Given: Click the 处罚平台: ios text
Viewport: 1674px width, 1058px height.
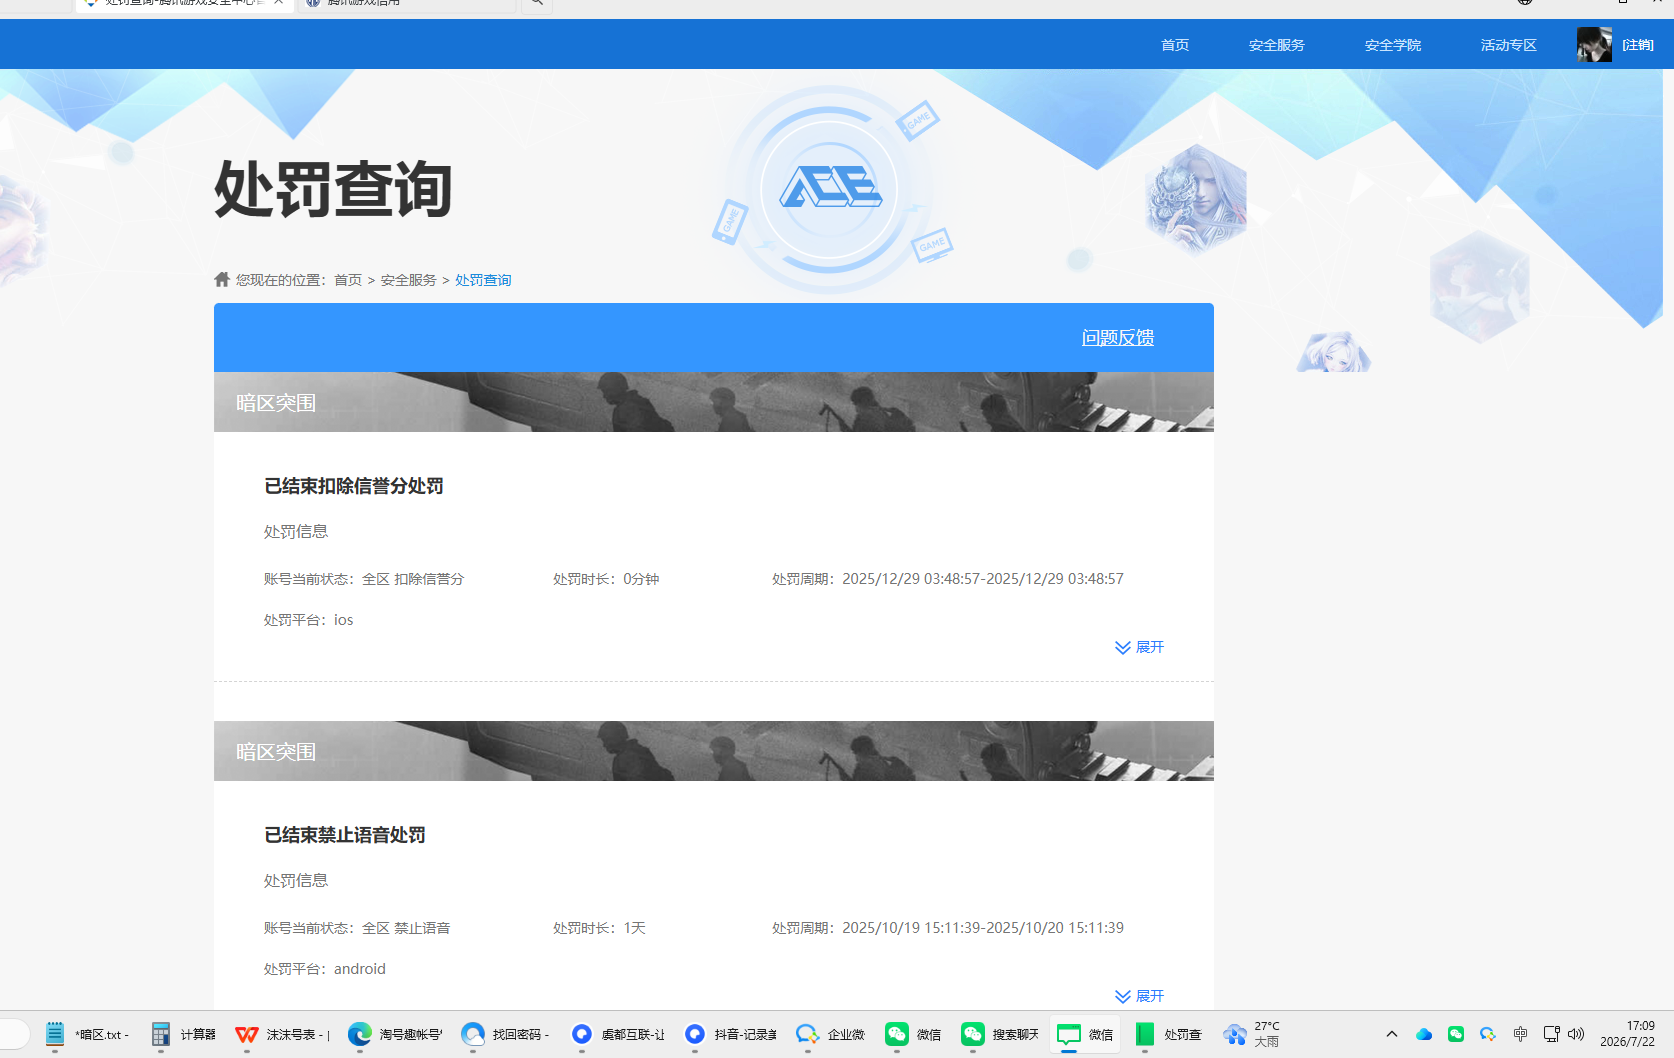Looking at the screenshot, I should coord(309,620).
